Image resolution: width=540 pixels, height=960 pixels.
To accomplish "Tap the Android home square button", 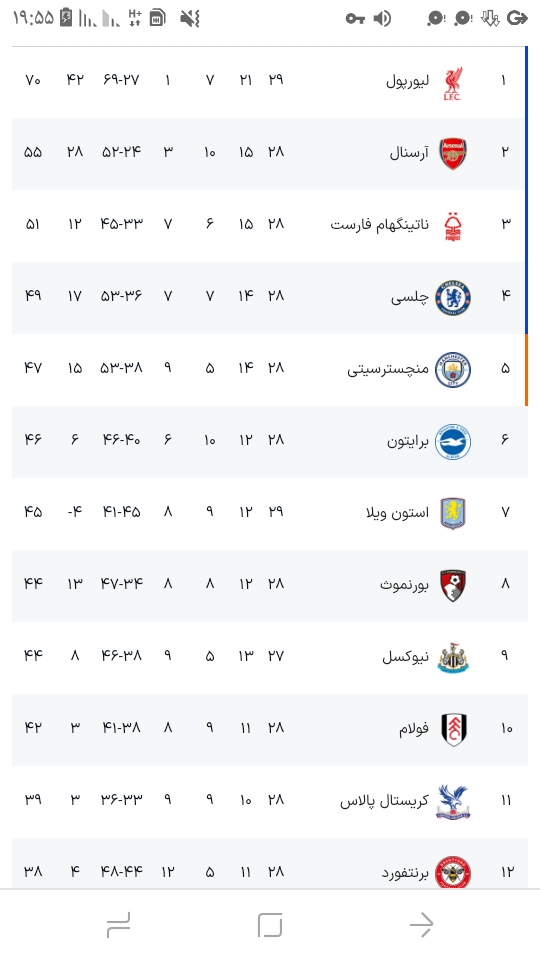I will tap(270, 924).
